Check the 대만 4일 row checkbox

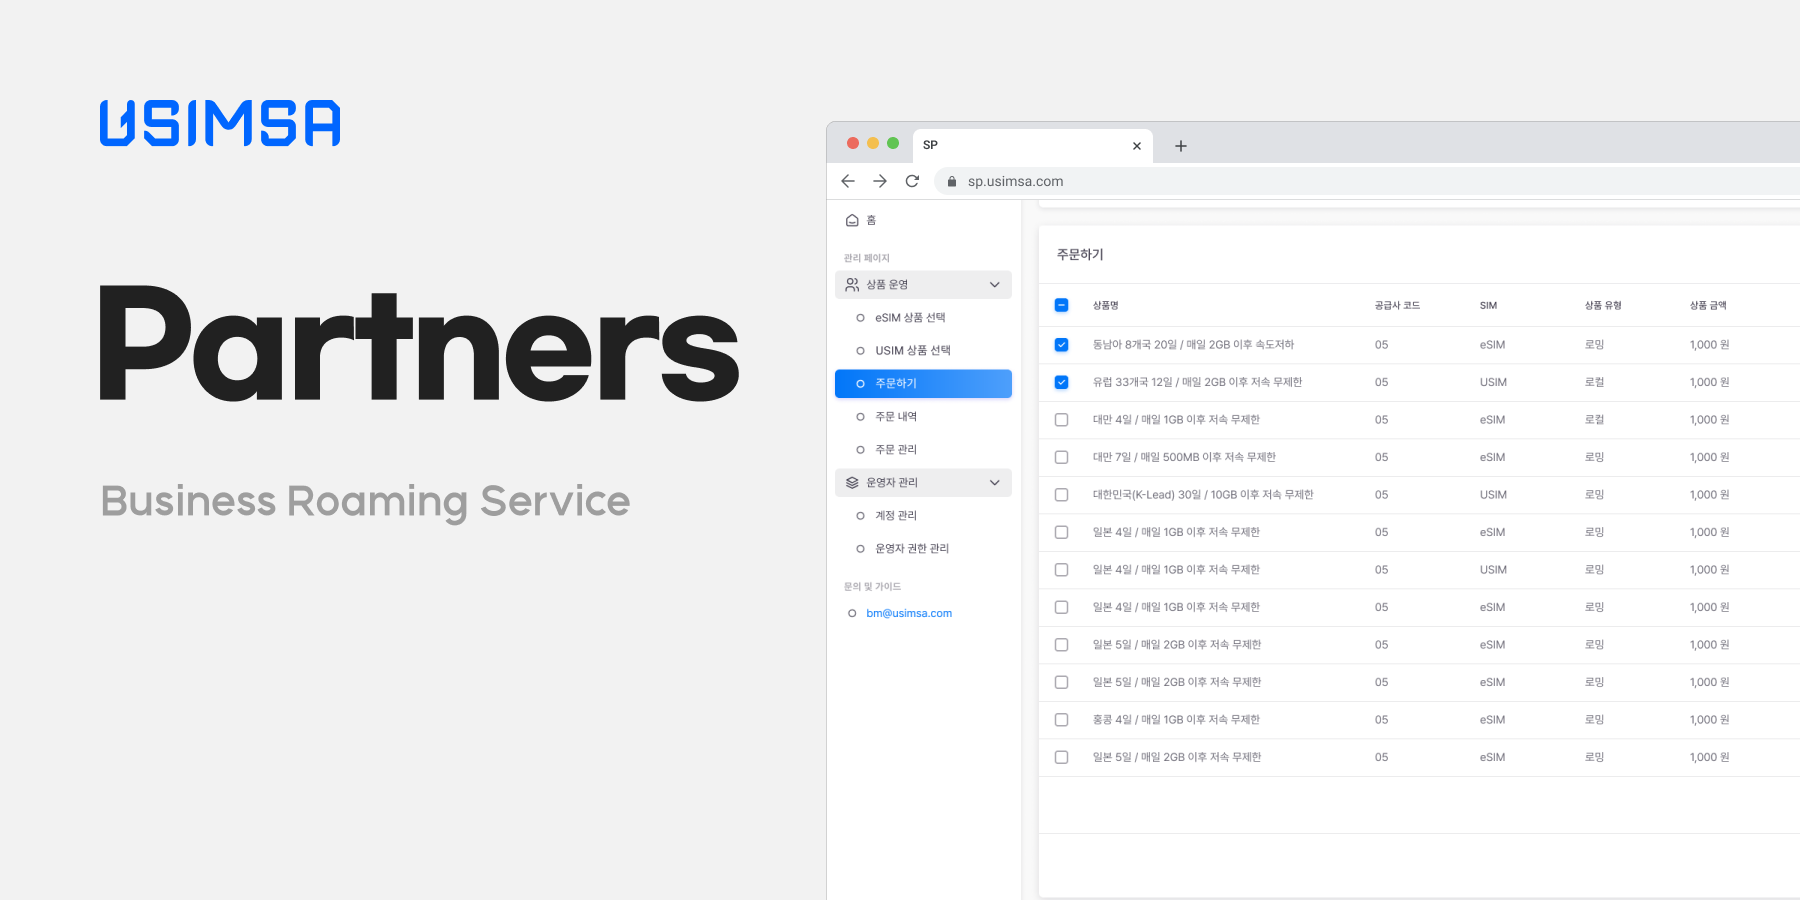(x=1062, y=420)
